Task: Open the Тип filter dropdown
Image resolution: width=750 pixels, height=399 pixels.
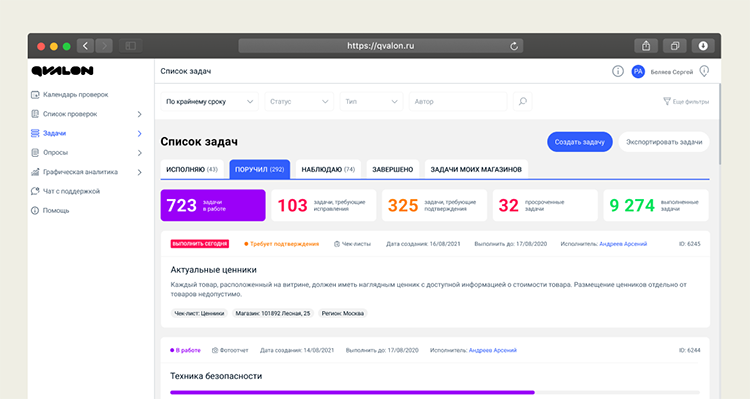Action: point(372,101)
